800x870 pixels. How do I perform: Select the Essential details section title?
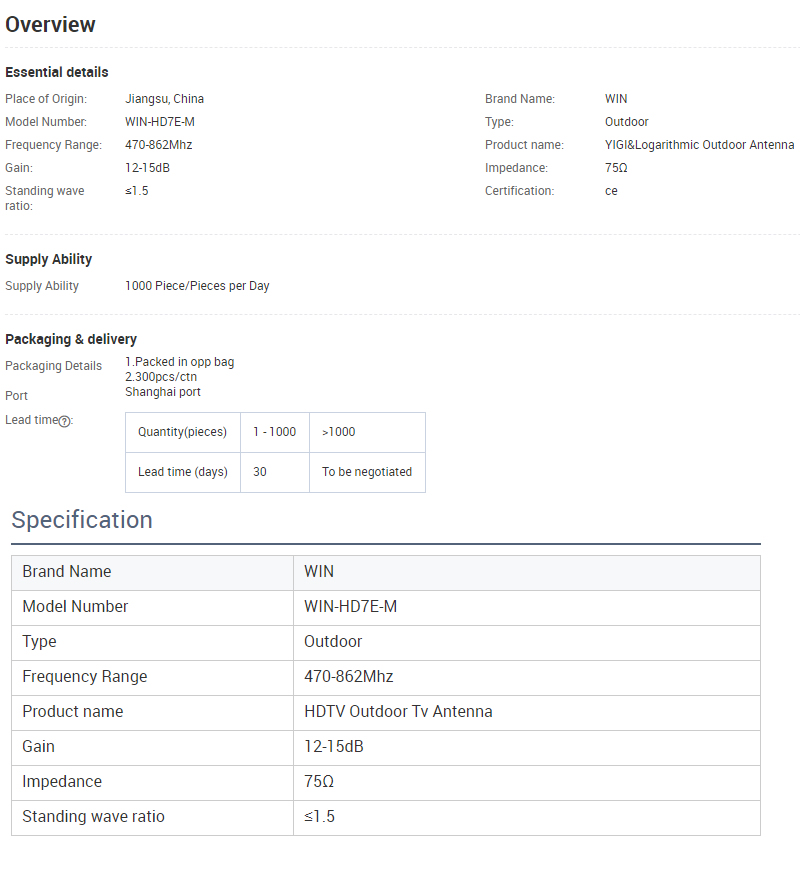[x=57, y=72]
